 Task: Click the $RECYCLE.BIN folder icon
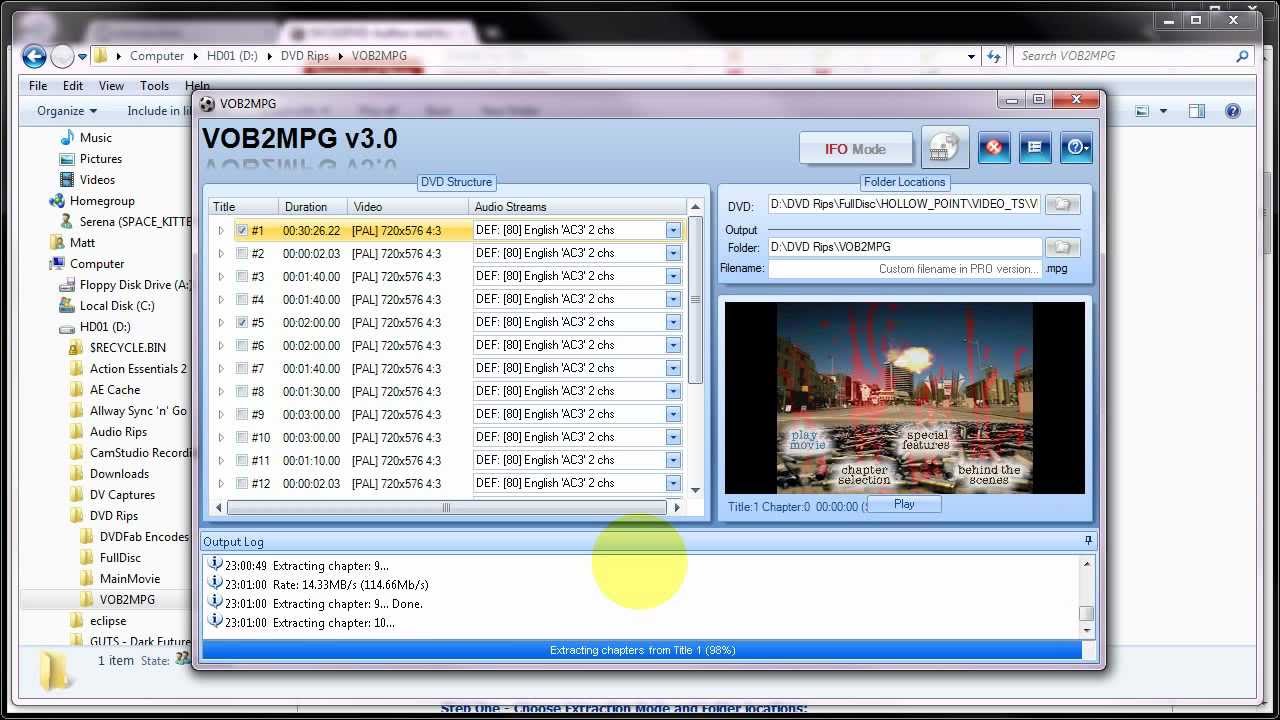click(76, 348)
